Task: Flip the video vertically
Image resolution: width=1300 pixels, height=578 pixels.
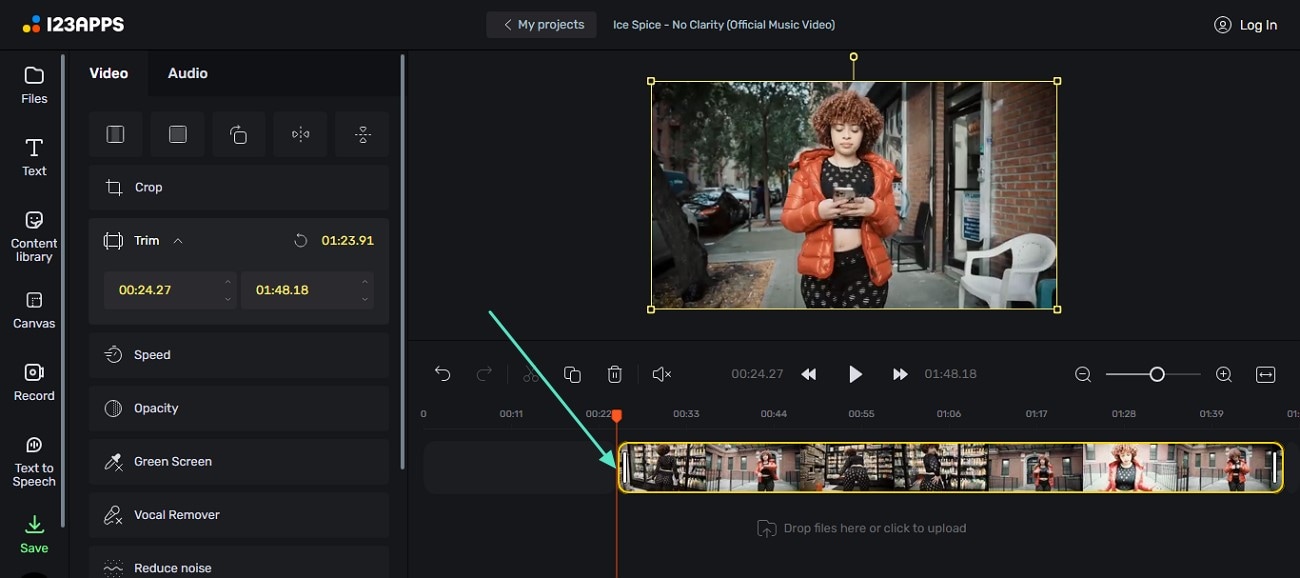Action: 363,134
